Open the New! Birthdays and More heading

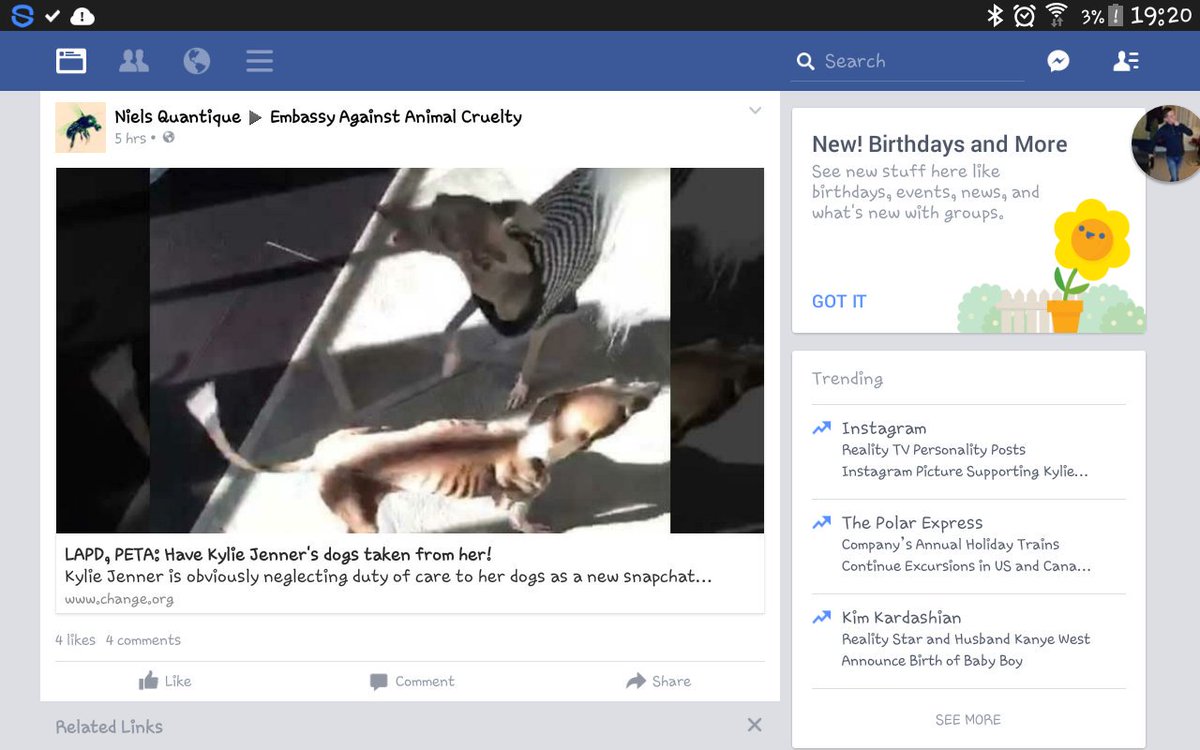[939, 144]
